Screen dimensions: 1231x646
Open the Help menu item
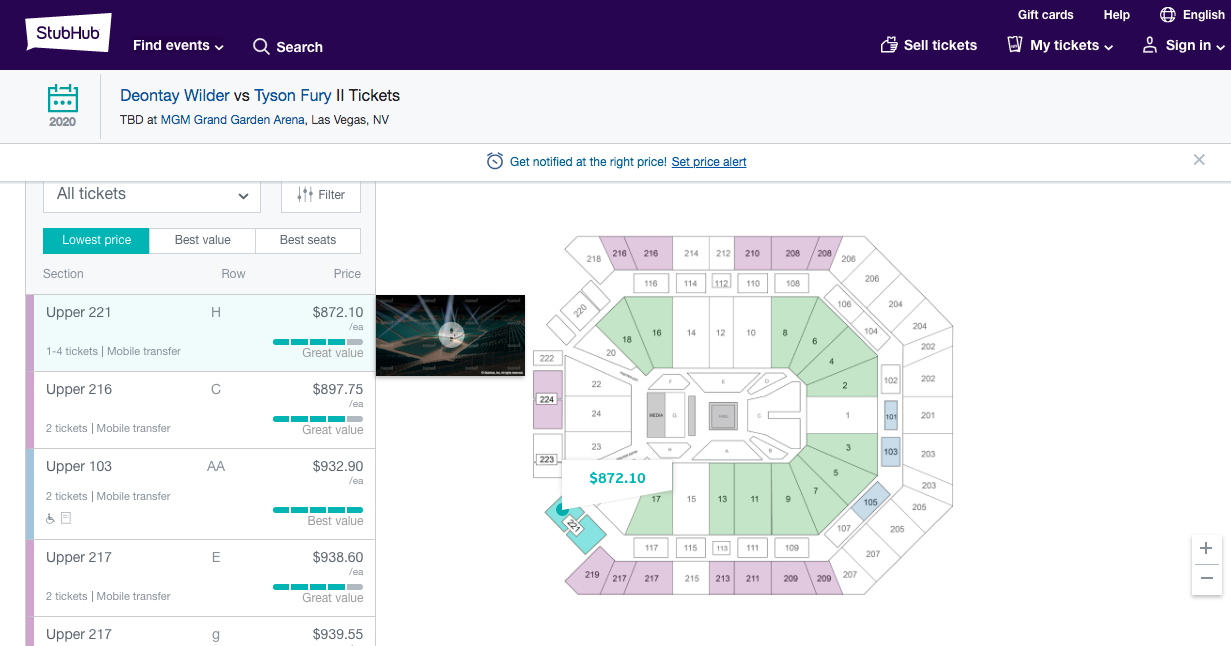1116,15
